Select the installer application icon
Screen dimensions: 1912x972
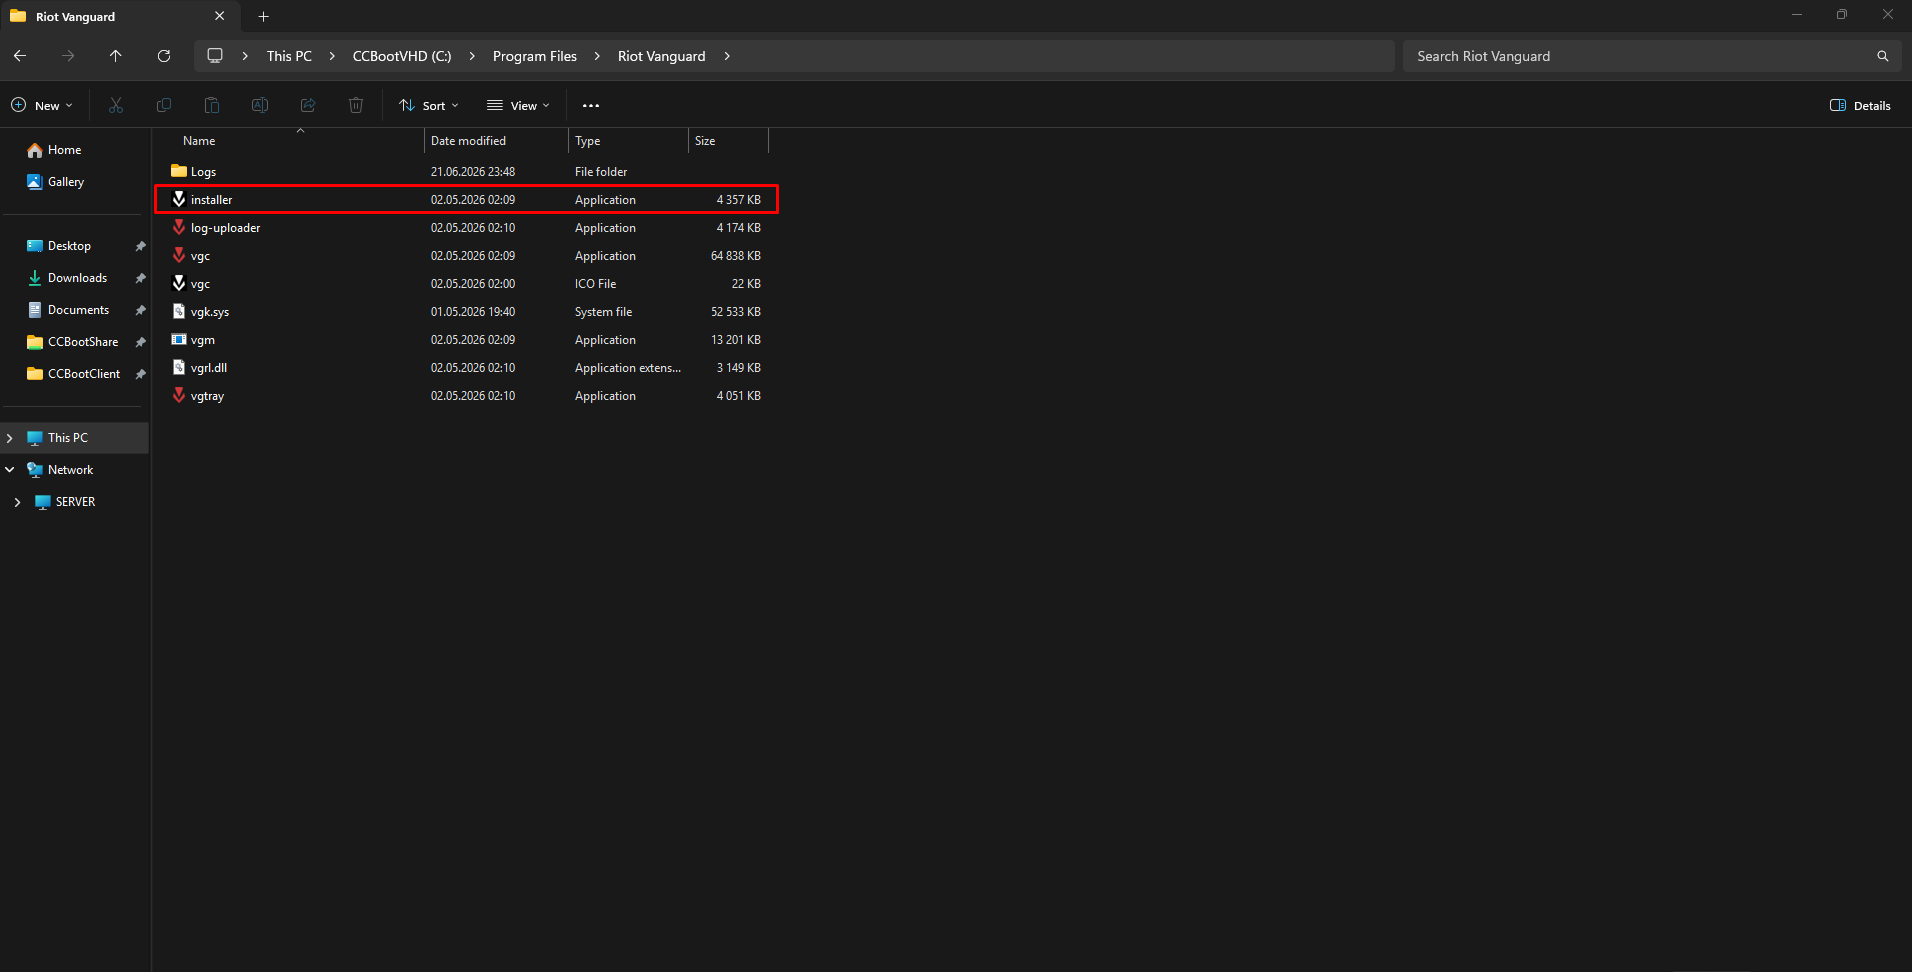click(x=179, y=199)
